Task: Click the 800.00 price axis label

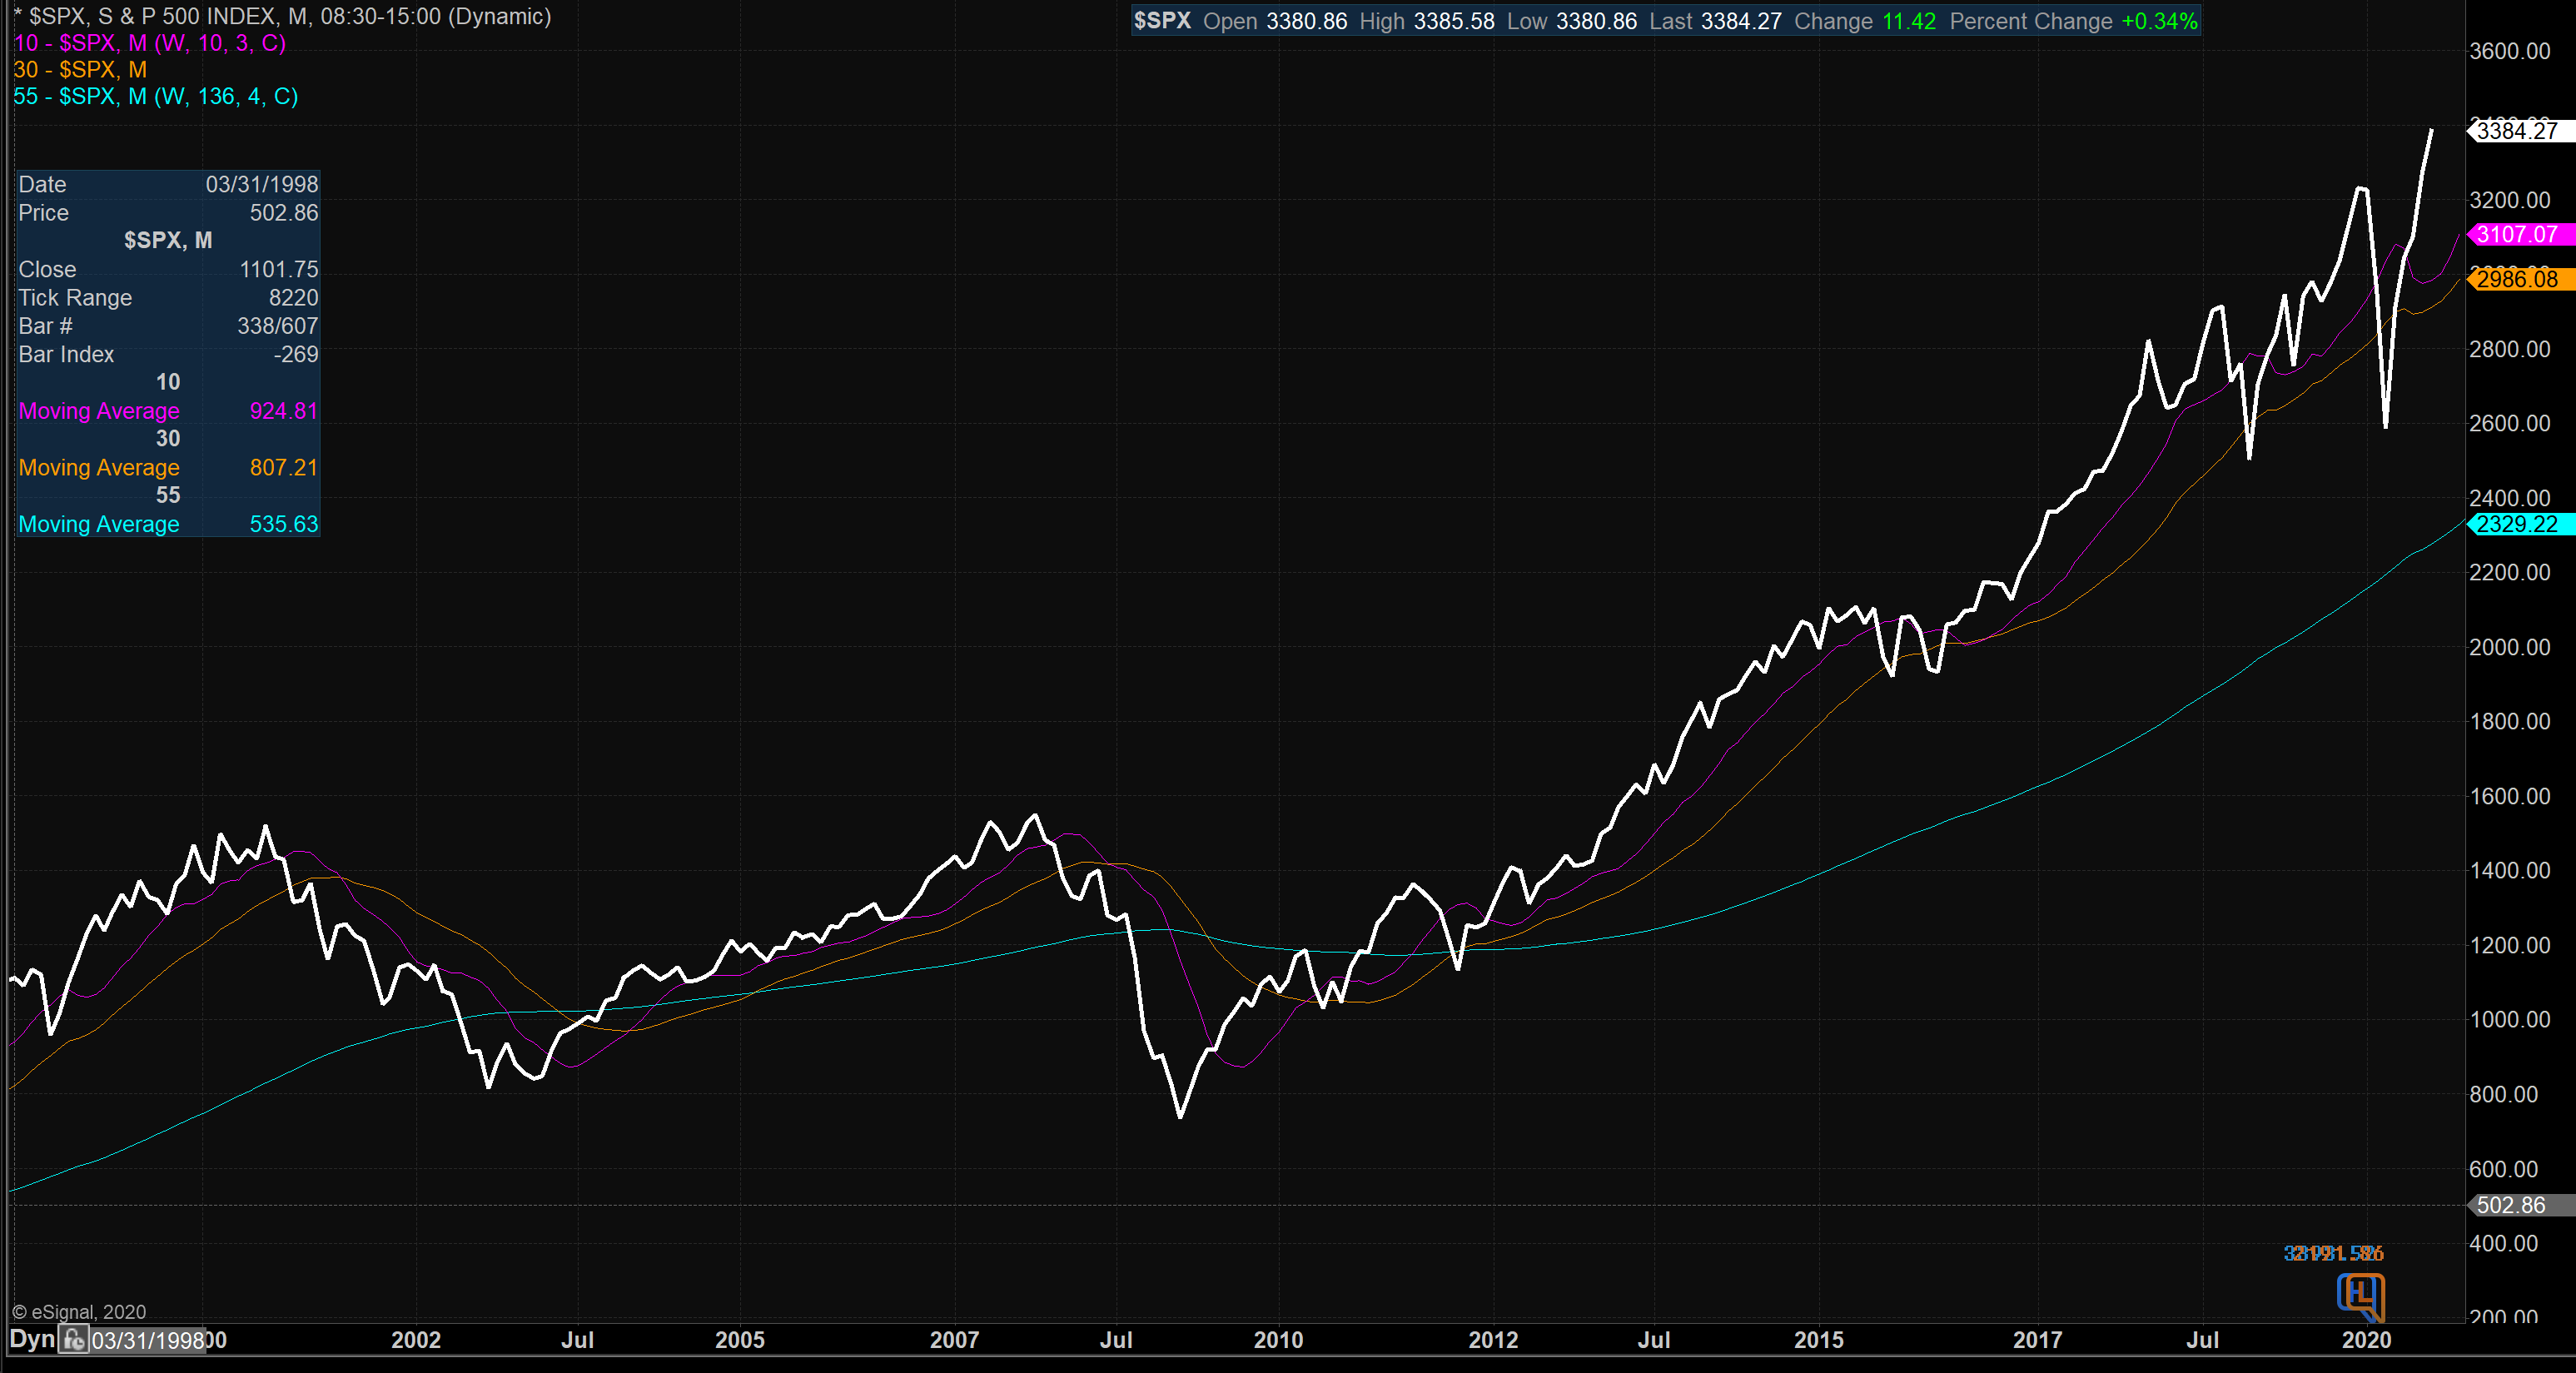Action: point(2504,1094)
